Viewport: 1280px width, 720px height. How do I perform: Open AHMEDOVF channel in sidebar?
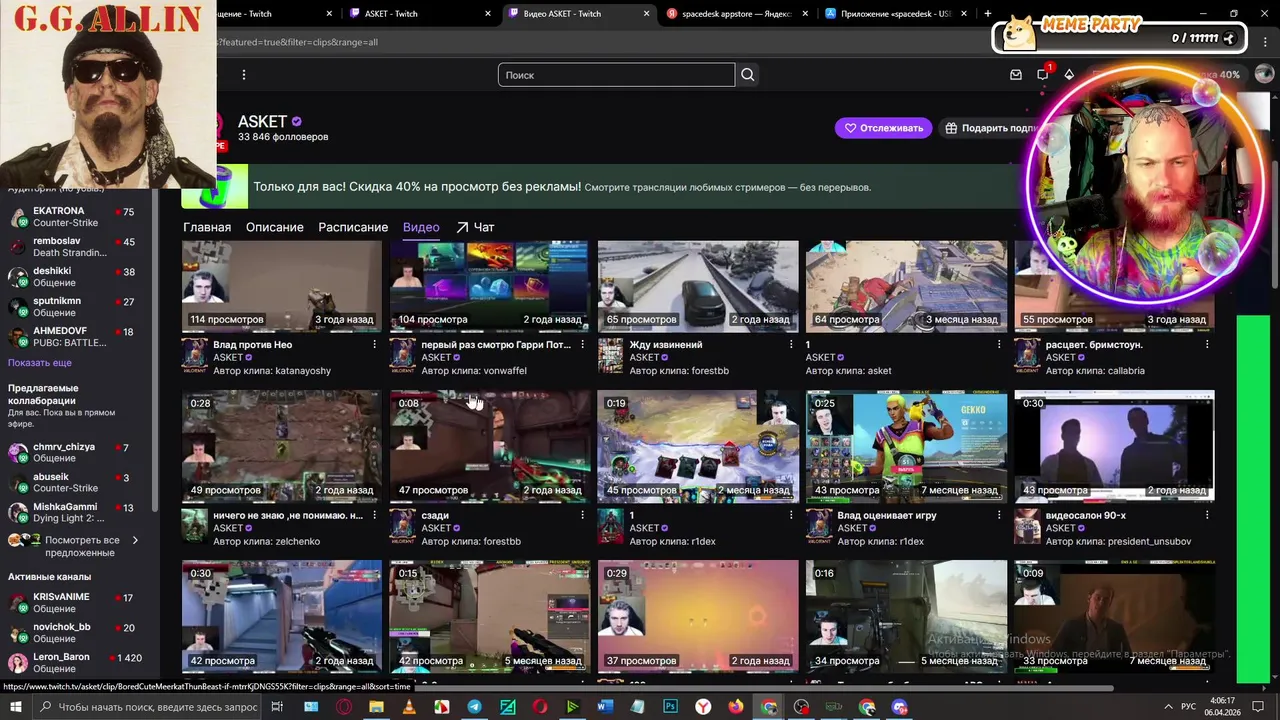74,337
